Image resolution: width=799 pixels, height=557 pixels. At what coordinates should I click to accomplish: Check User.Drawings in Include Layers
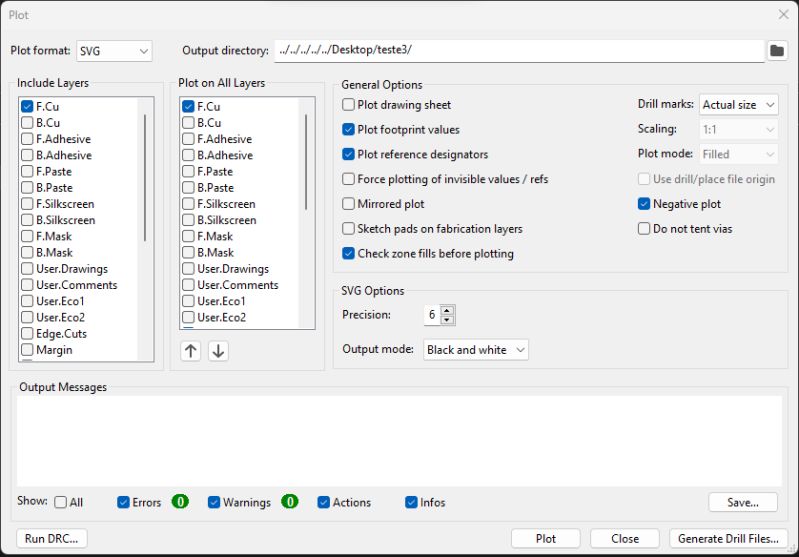click(x=27, y=269)
